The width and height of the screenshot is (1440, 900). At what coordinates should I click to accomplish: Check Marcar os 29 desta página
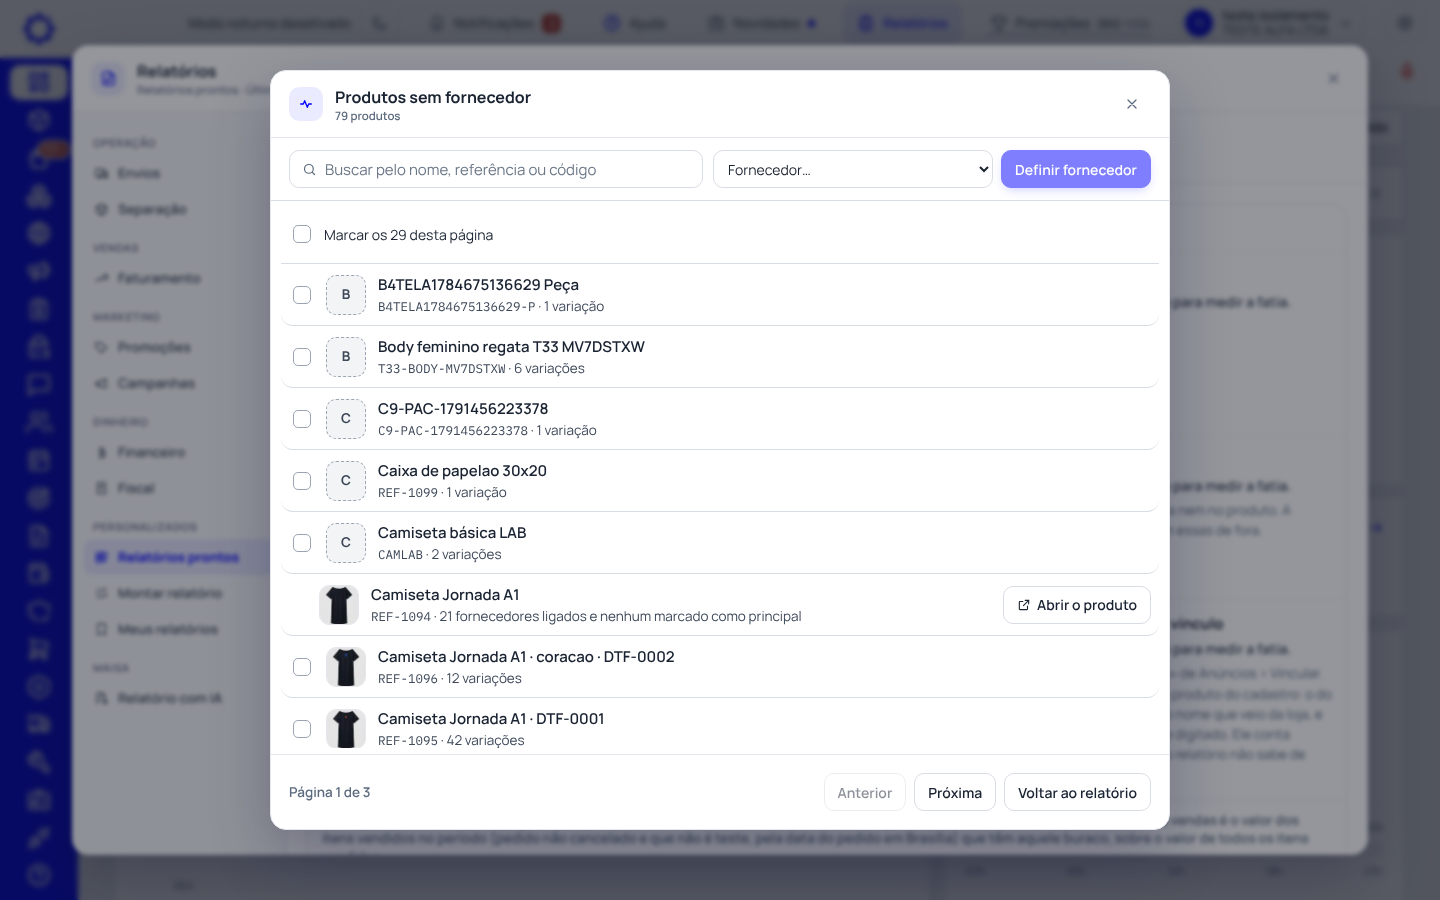(302, 234)
